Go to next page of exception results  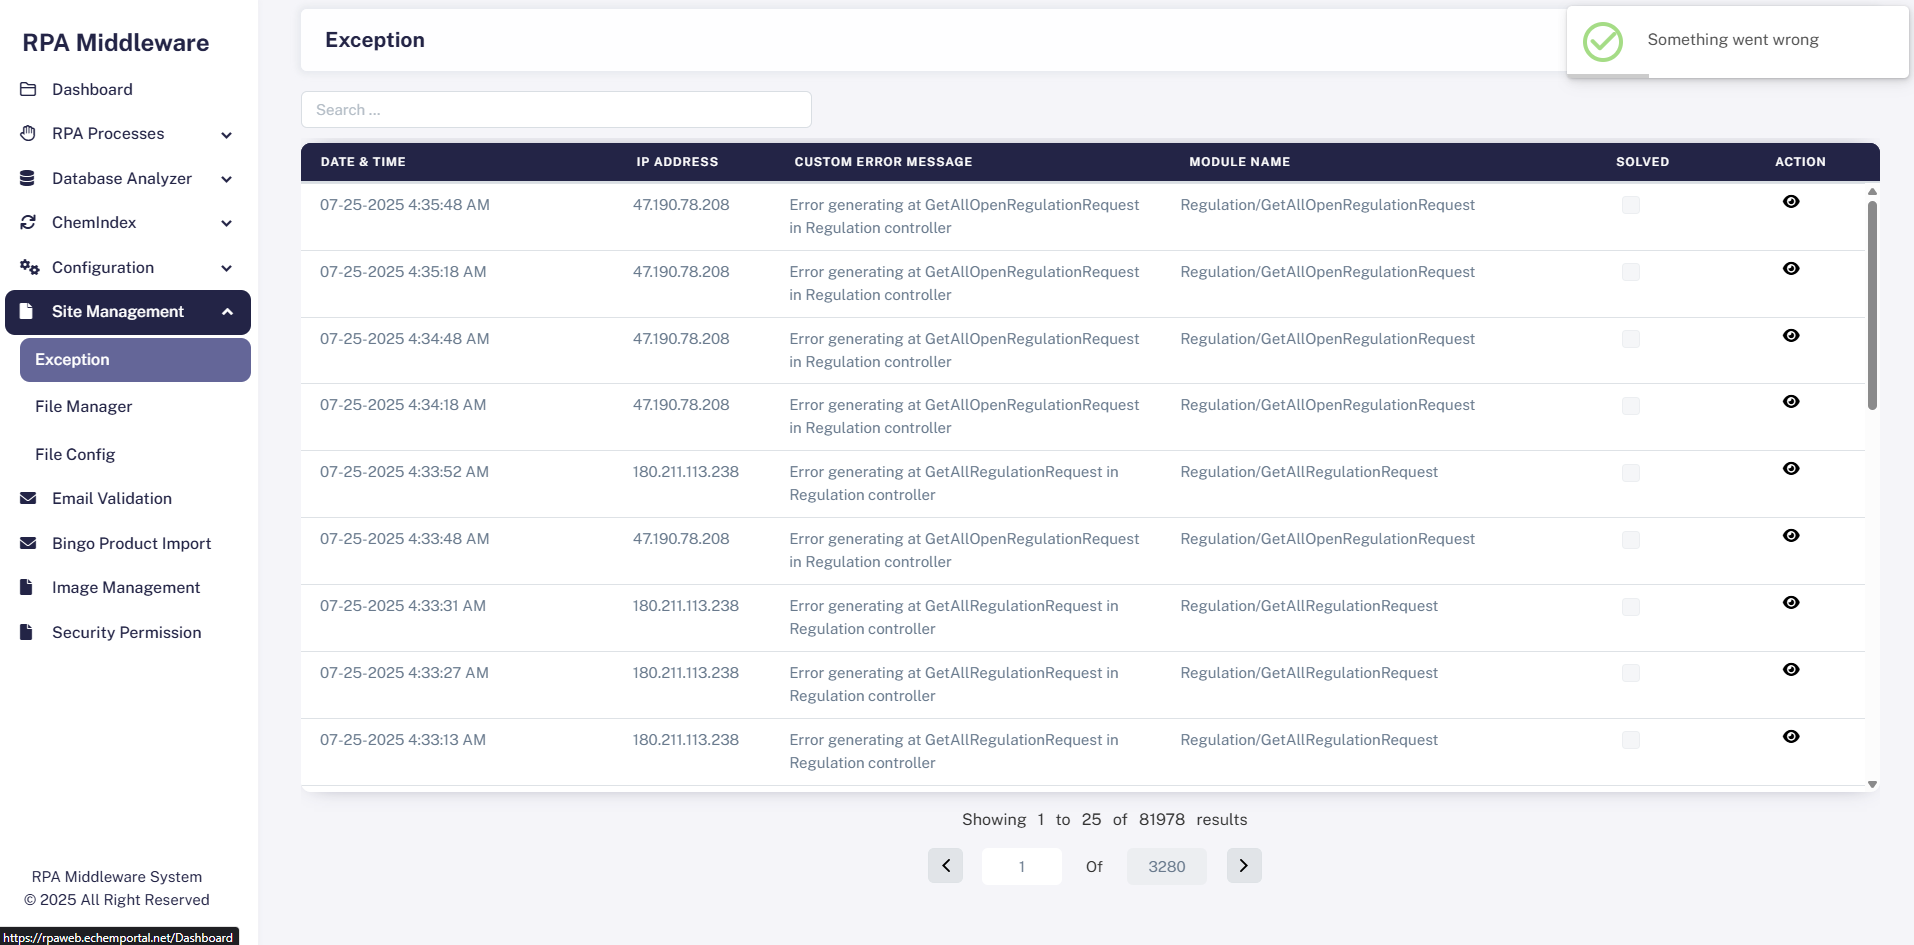pos(1243,866)
